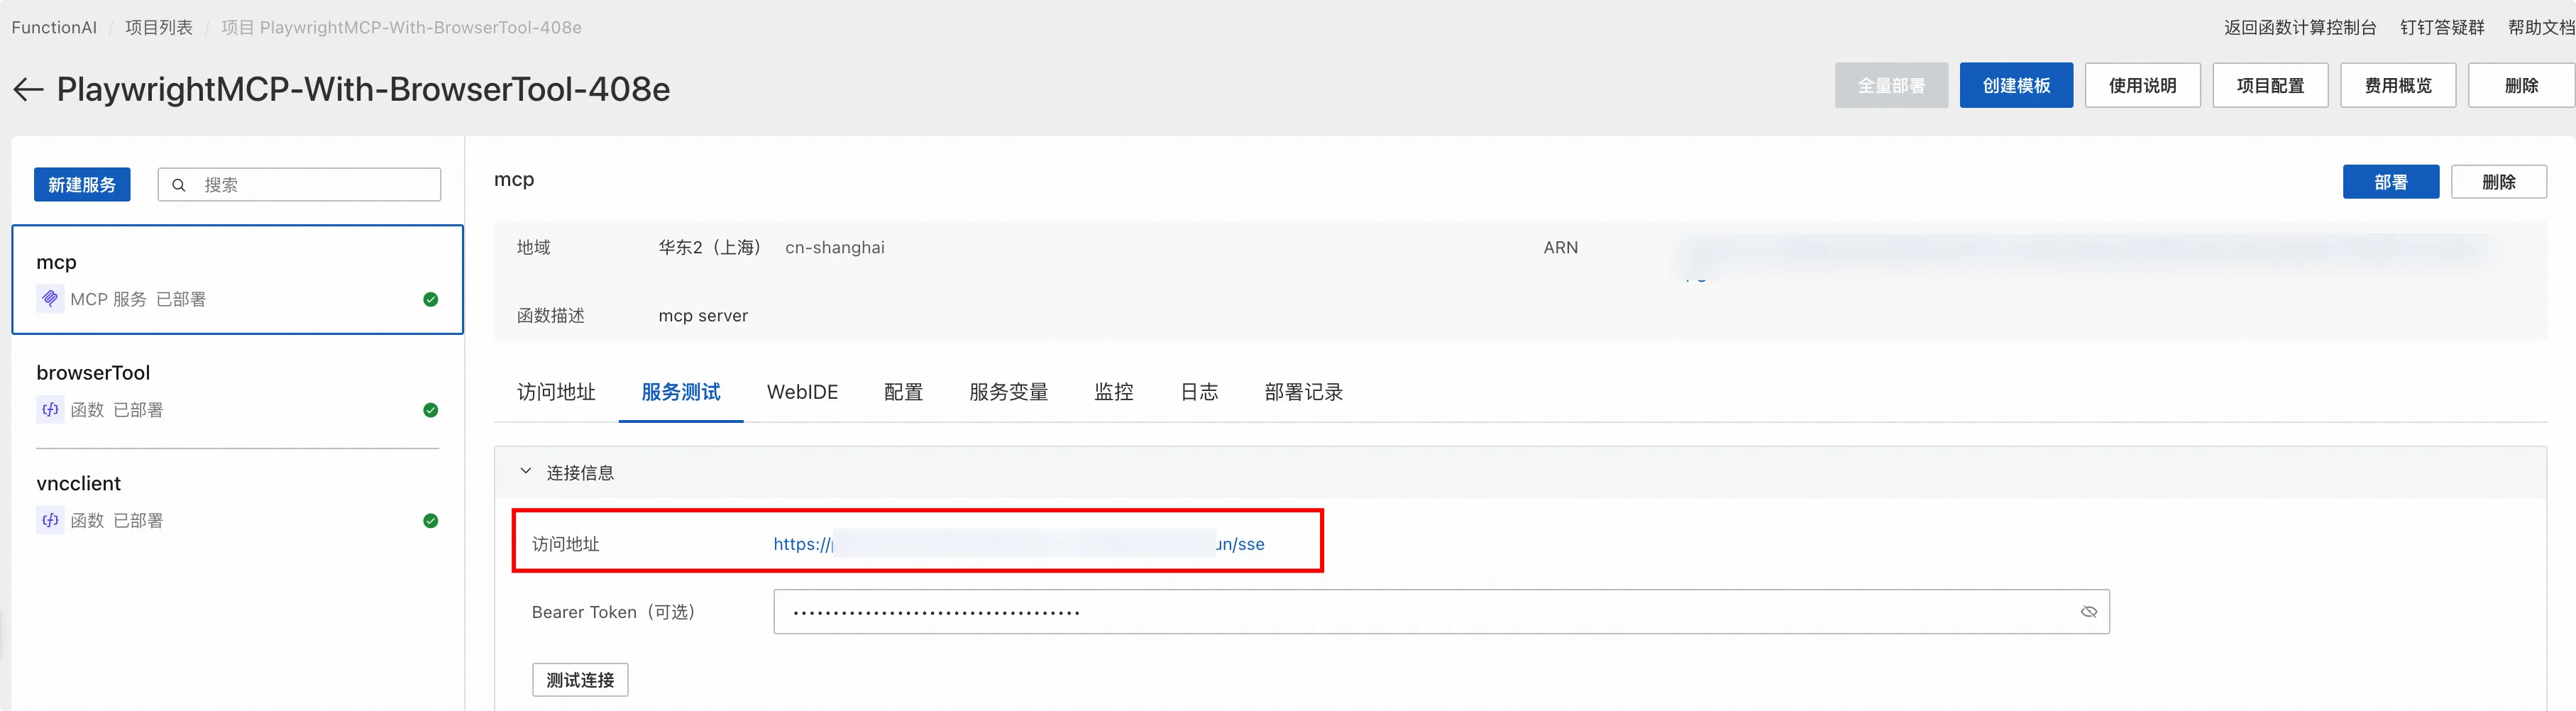This screenshot has width=2576, height=711.
Task: Navigate to 项目列表 via the breadcrumb
Action: [x=159, y=27]
